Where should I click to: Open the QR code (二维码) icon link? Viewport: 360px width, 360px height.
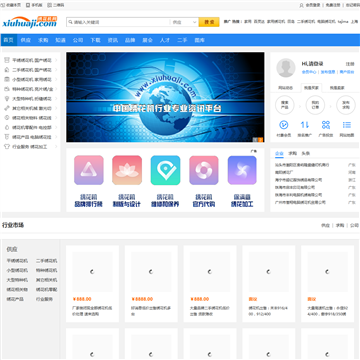pos(49,5)
